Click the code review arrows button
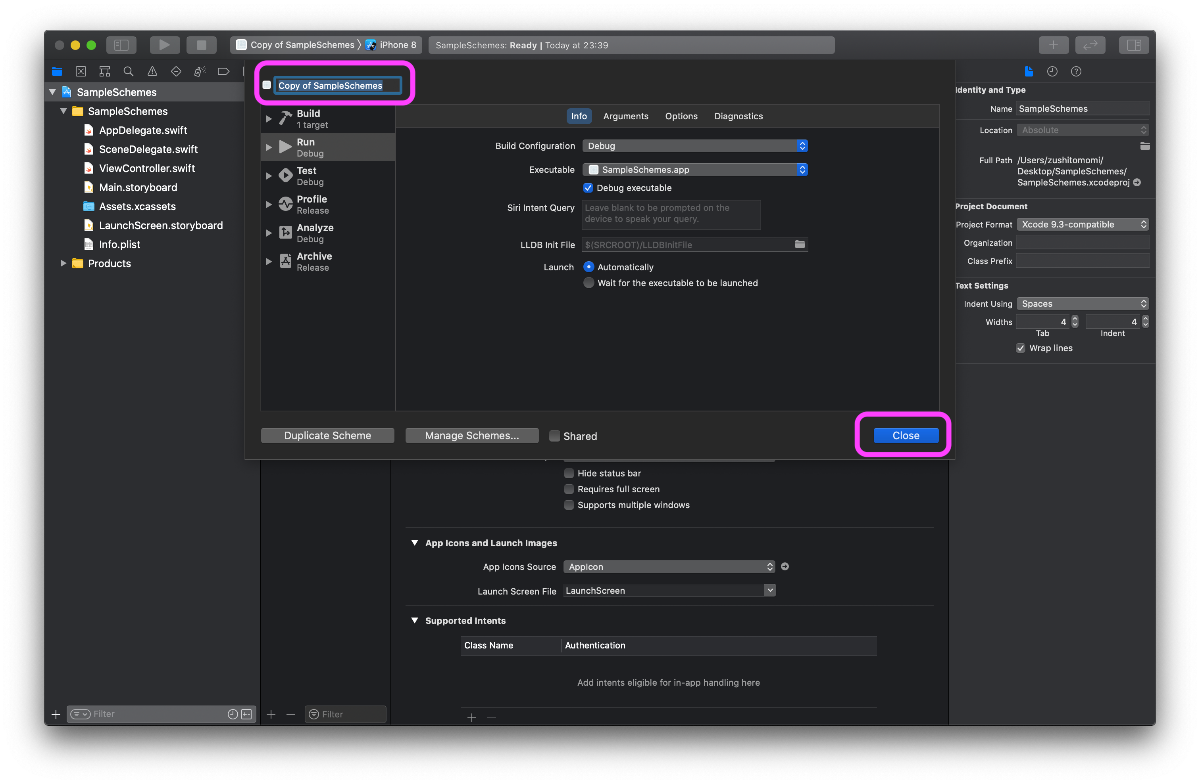Image resolution: width=1200 pixels, height=784 pixels. click(x=1090, y=45)
